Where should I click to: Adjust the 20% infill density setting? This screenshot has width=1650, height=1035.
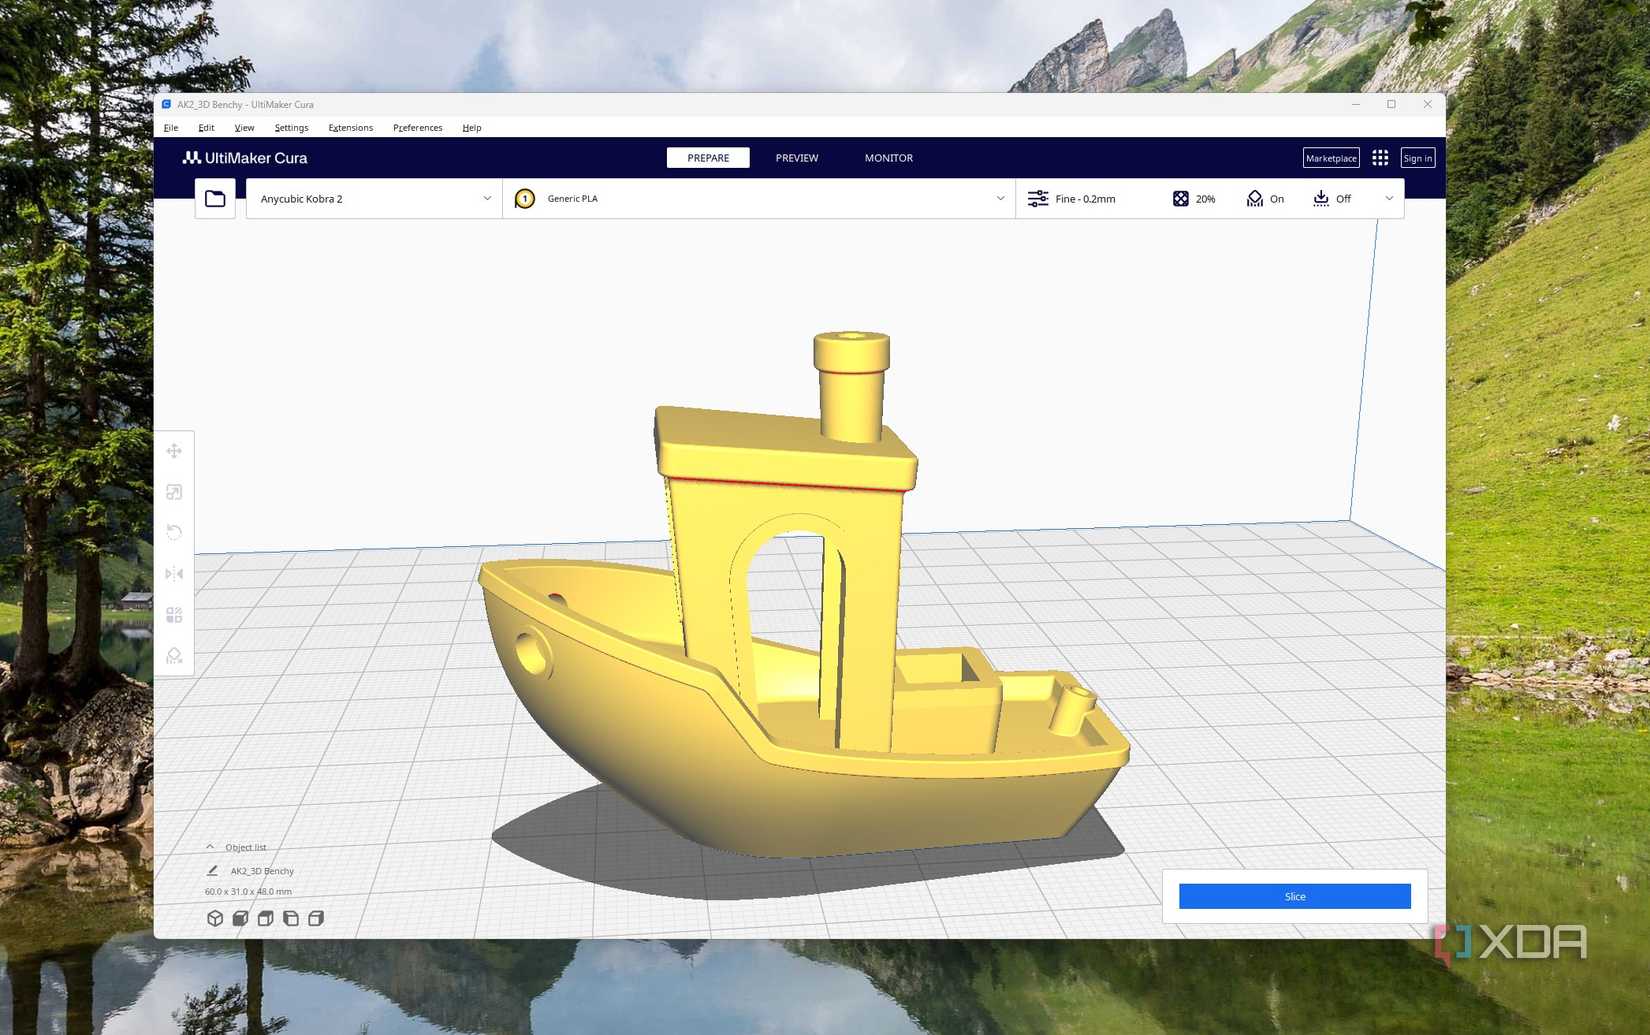pyautogui.click(x=1193, y=198)
